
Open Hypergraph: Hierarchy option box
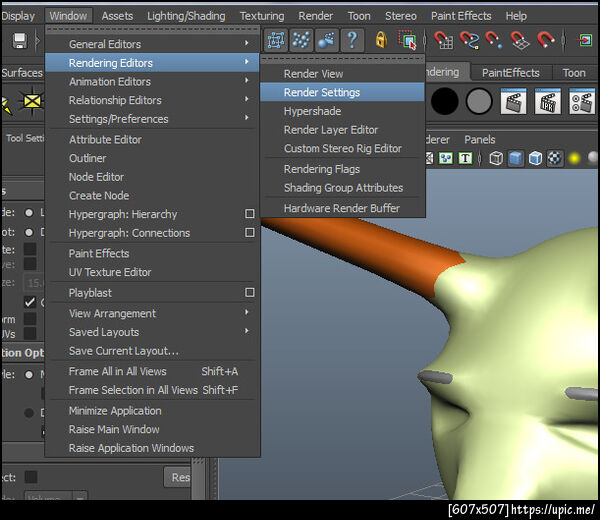click(x=249, y=214)
